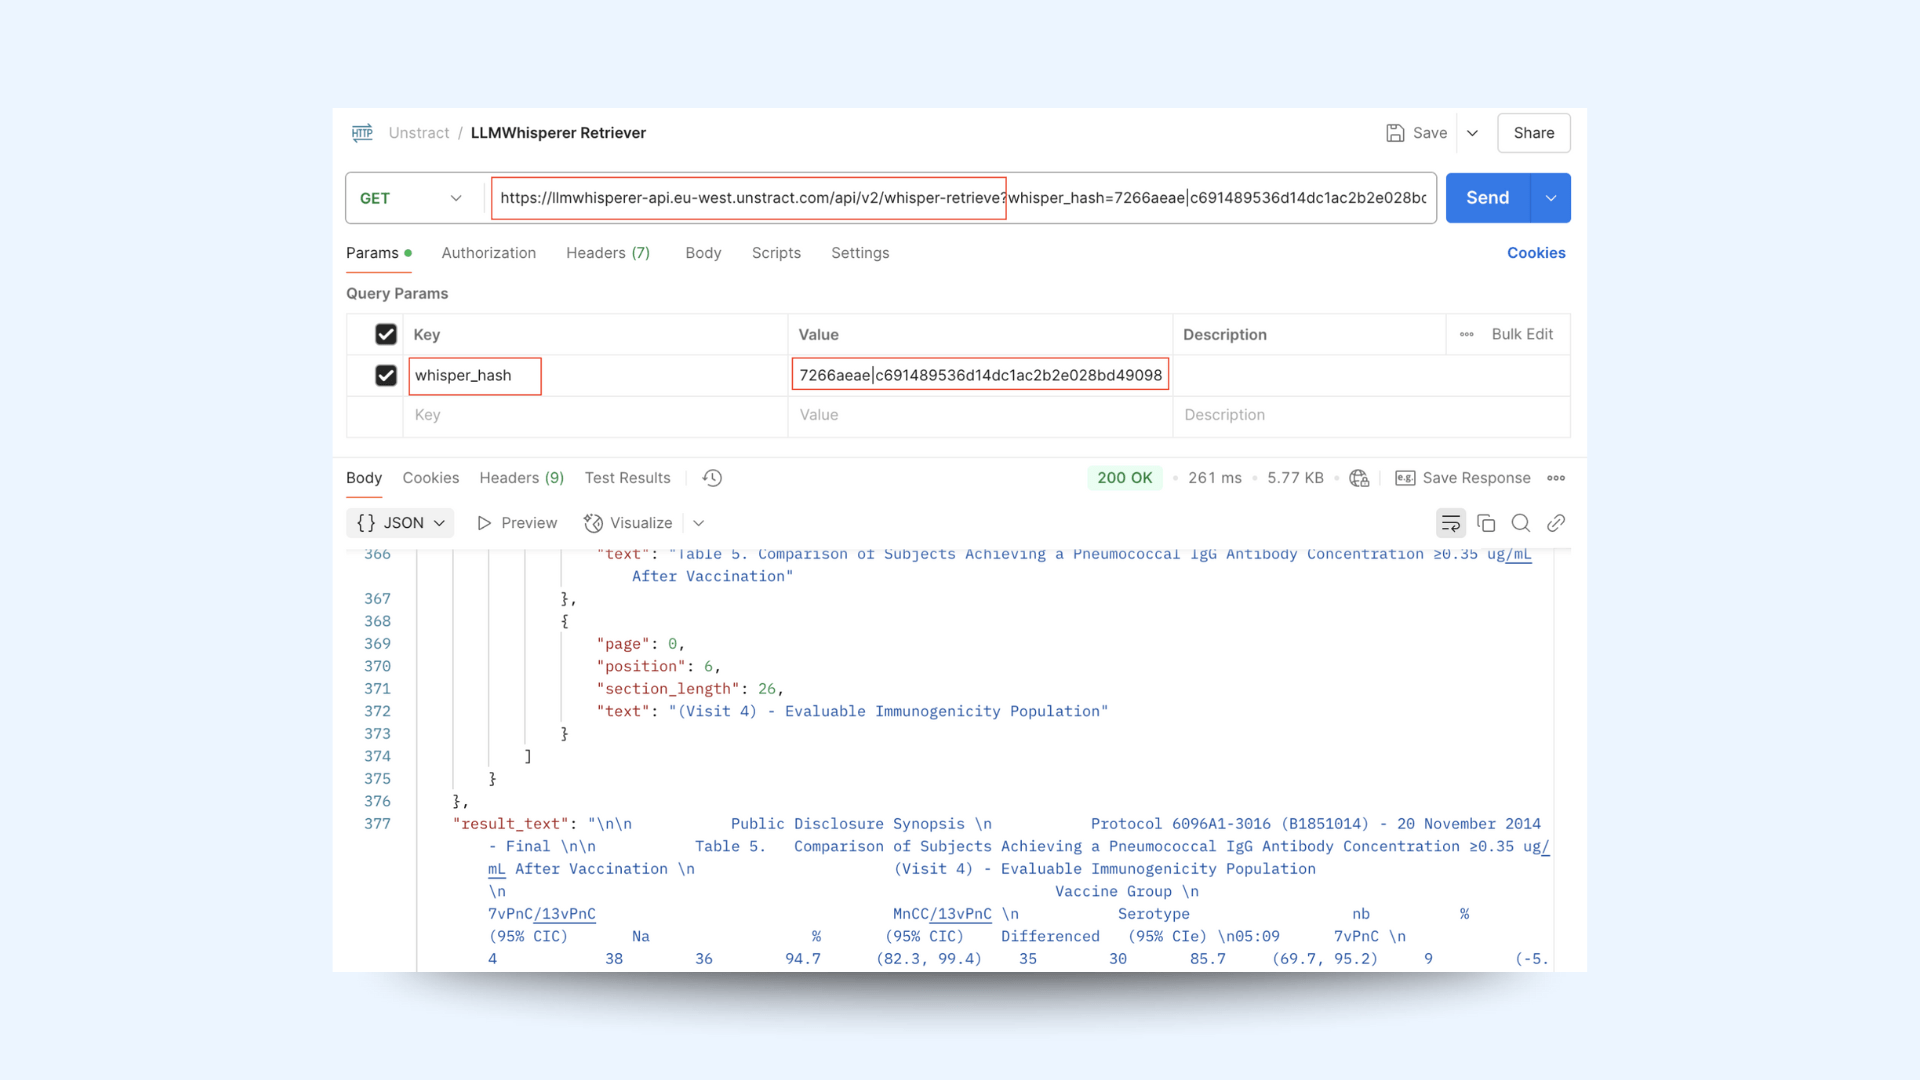Open the Test Results tab

(627, 478)
